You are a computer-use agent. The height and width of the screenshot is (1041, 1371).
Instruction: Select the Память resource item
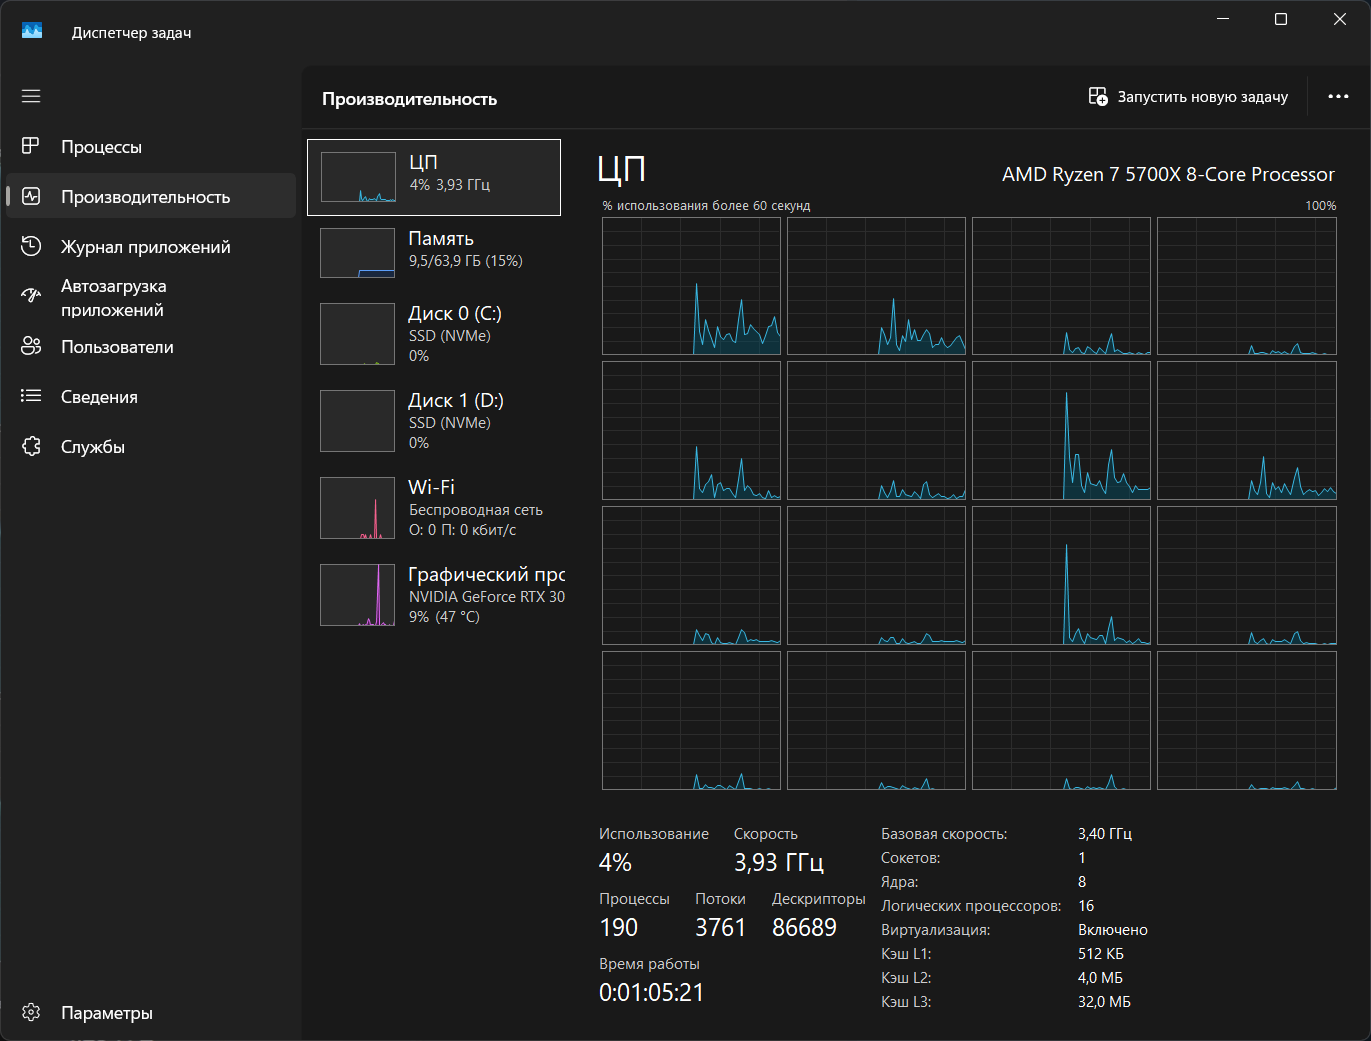click(x=434, y=253)
